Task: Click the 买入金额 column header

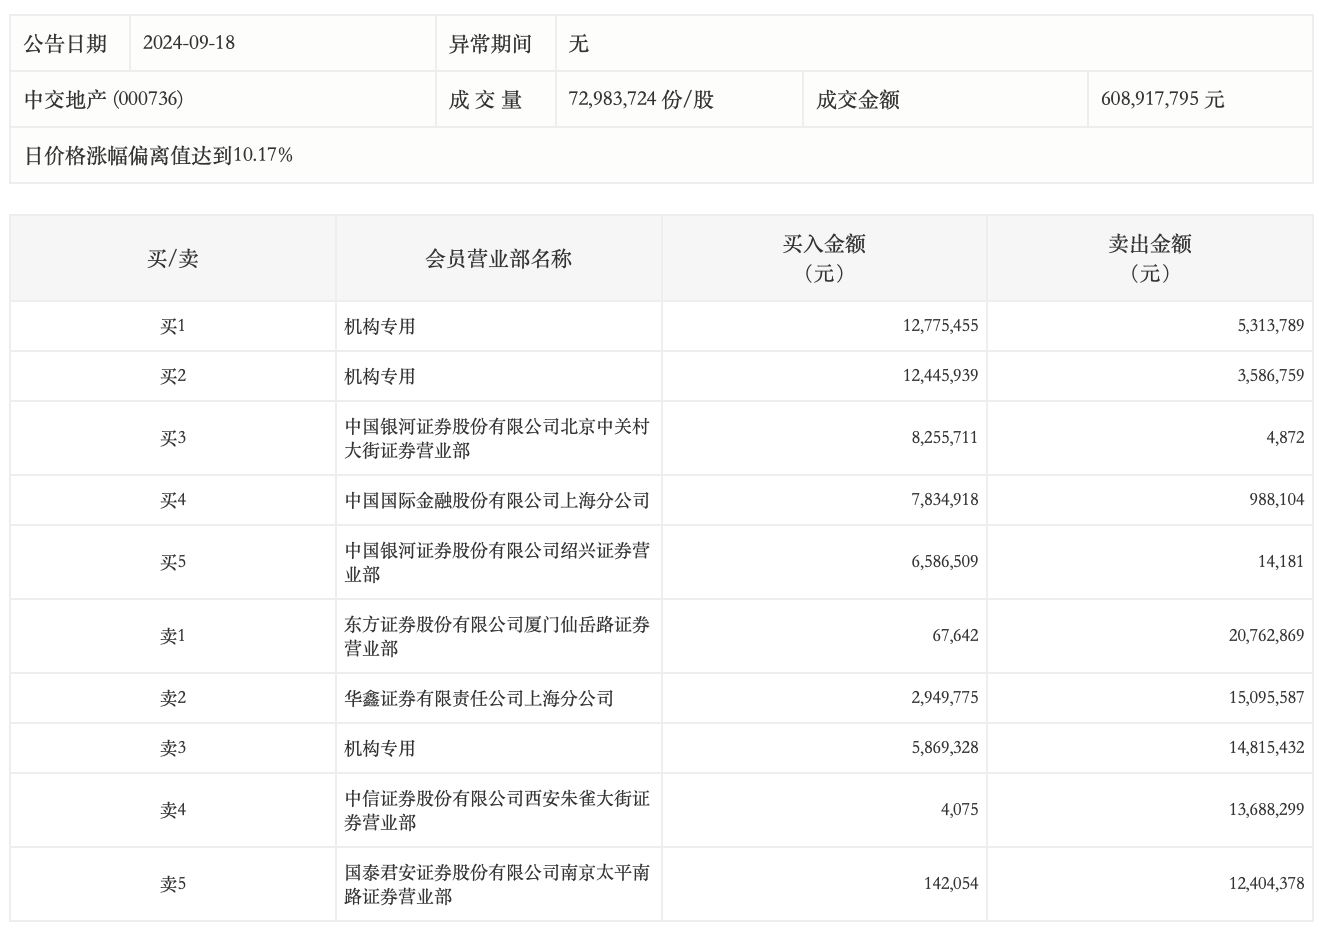Action: pyautogui.click(x=824, y=258)
